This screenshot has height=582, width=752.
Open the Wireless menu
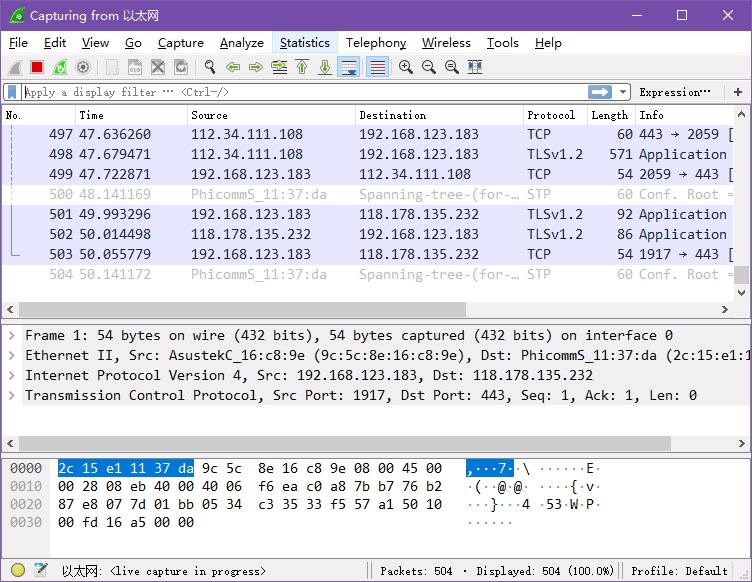click(446, 43)
